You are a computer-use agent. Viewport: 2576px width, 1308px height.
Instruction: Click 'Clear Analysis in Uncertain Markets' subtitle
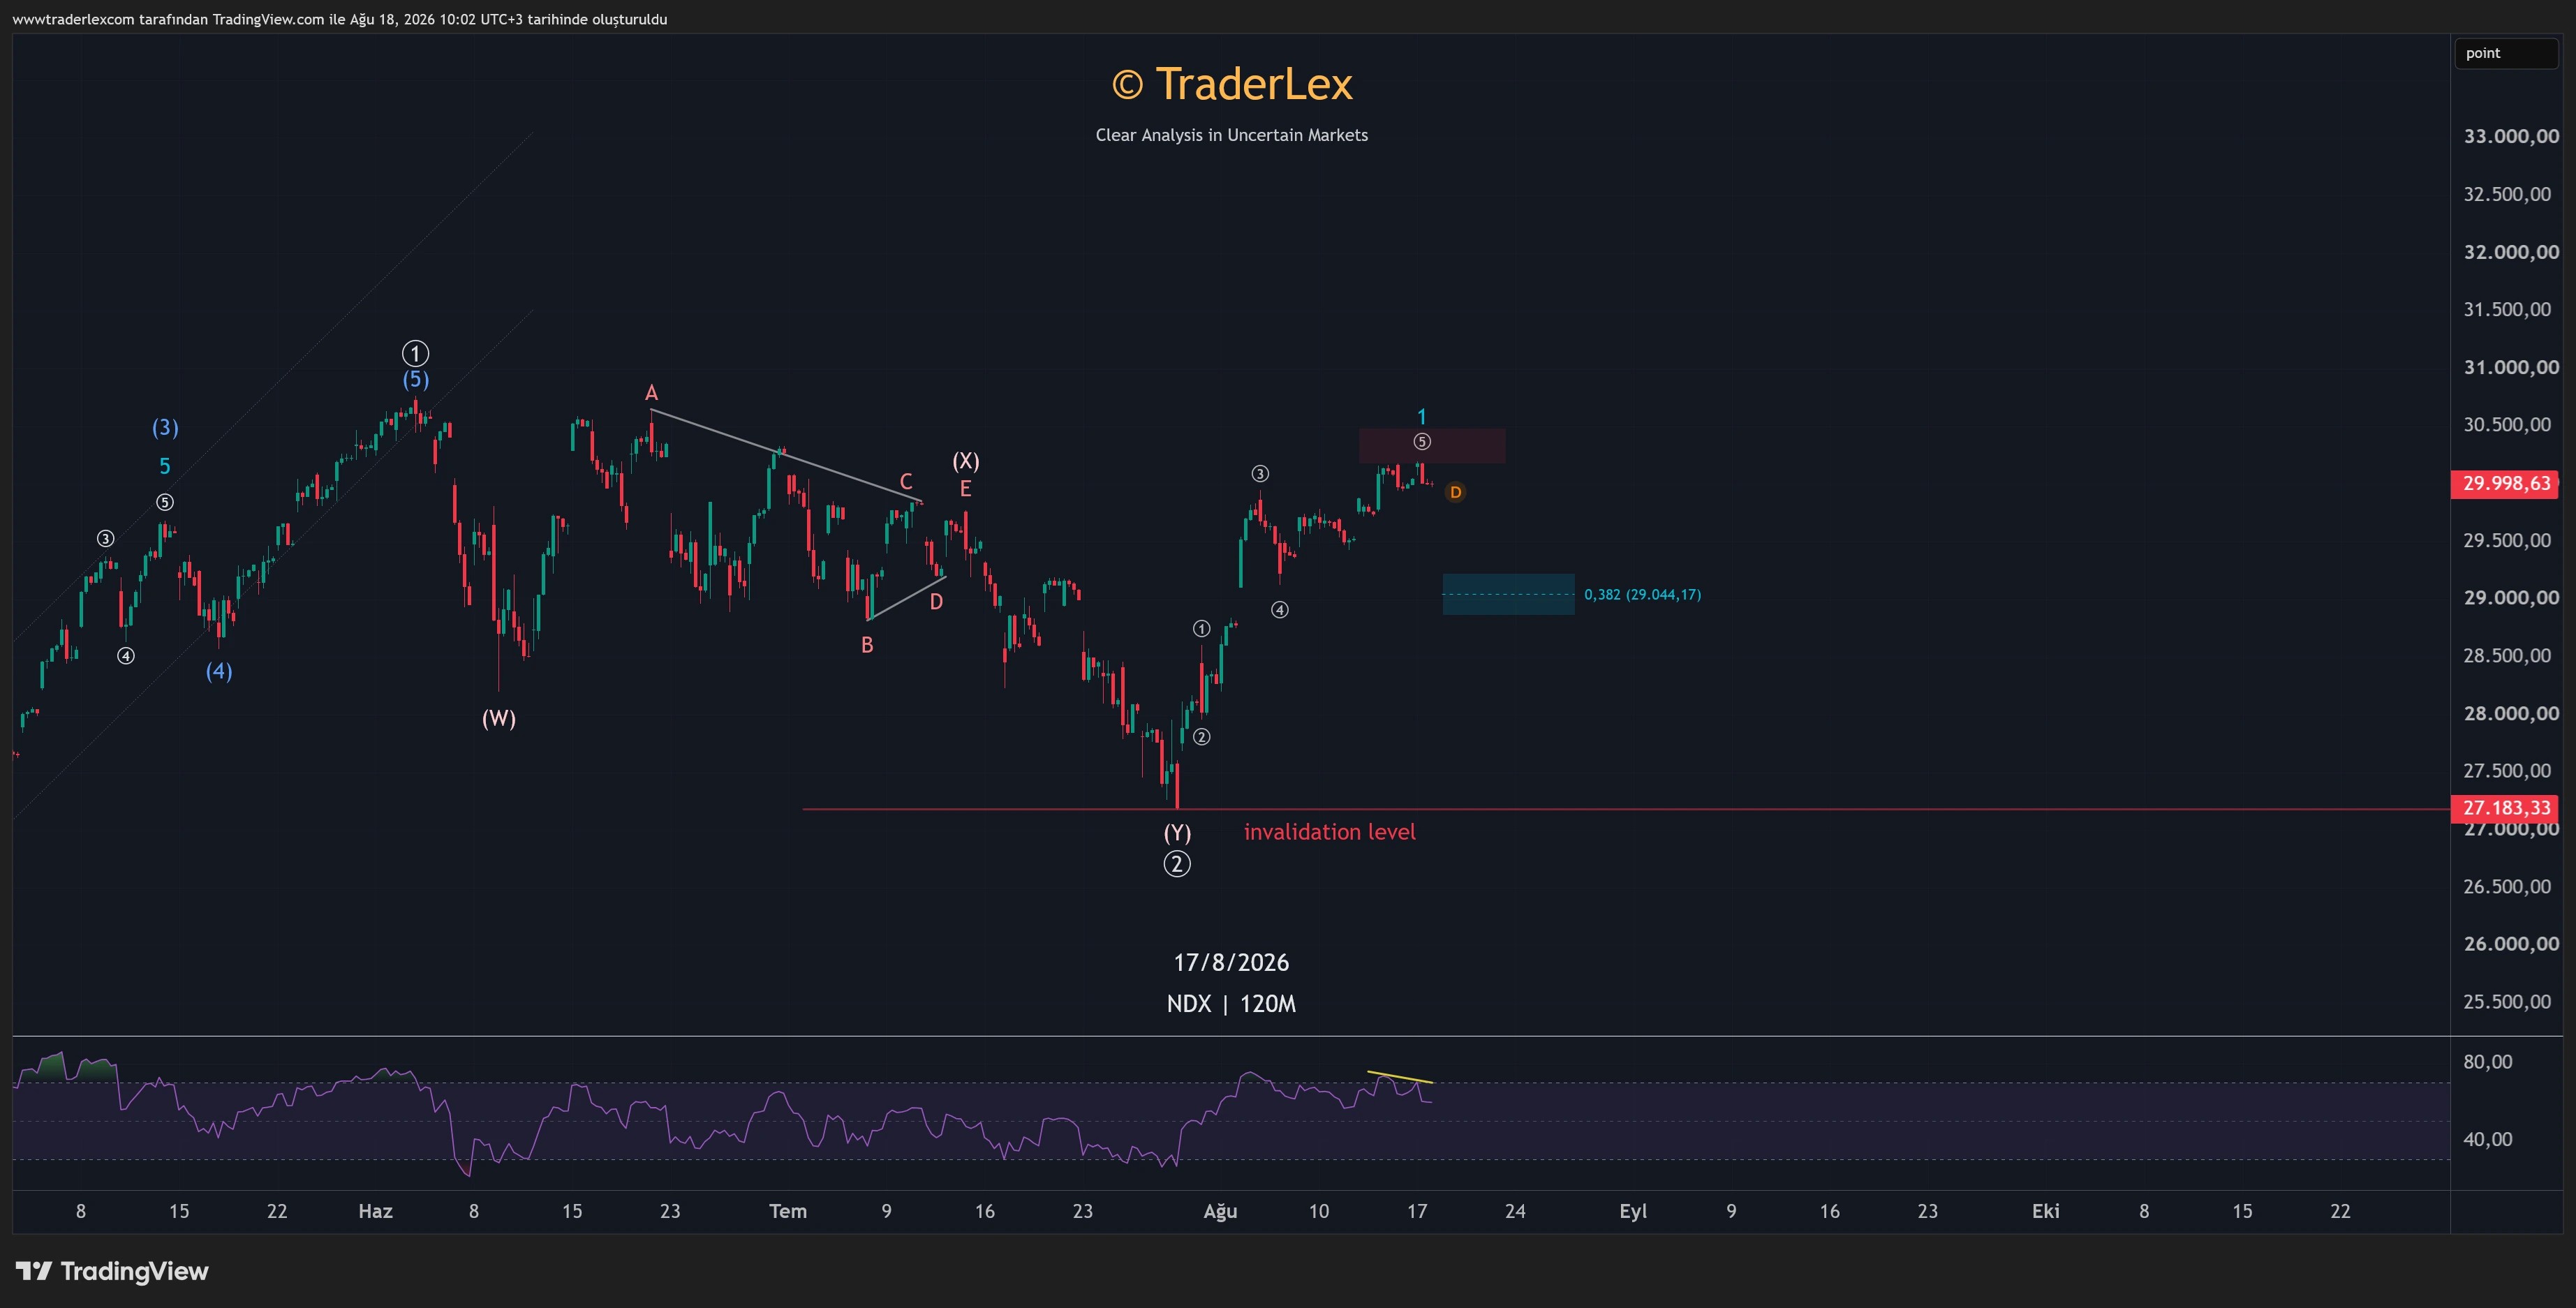(x=1232, y=135)
